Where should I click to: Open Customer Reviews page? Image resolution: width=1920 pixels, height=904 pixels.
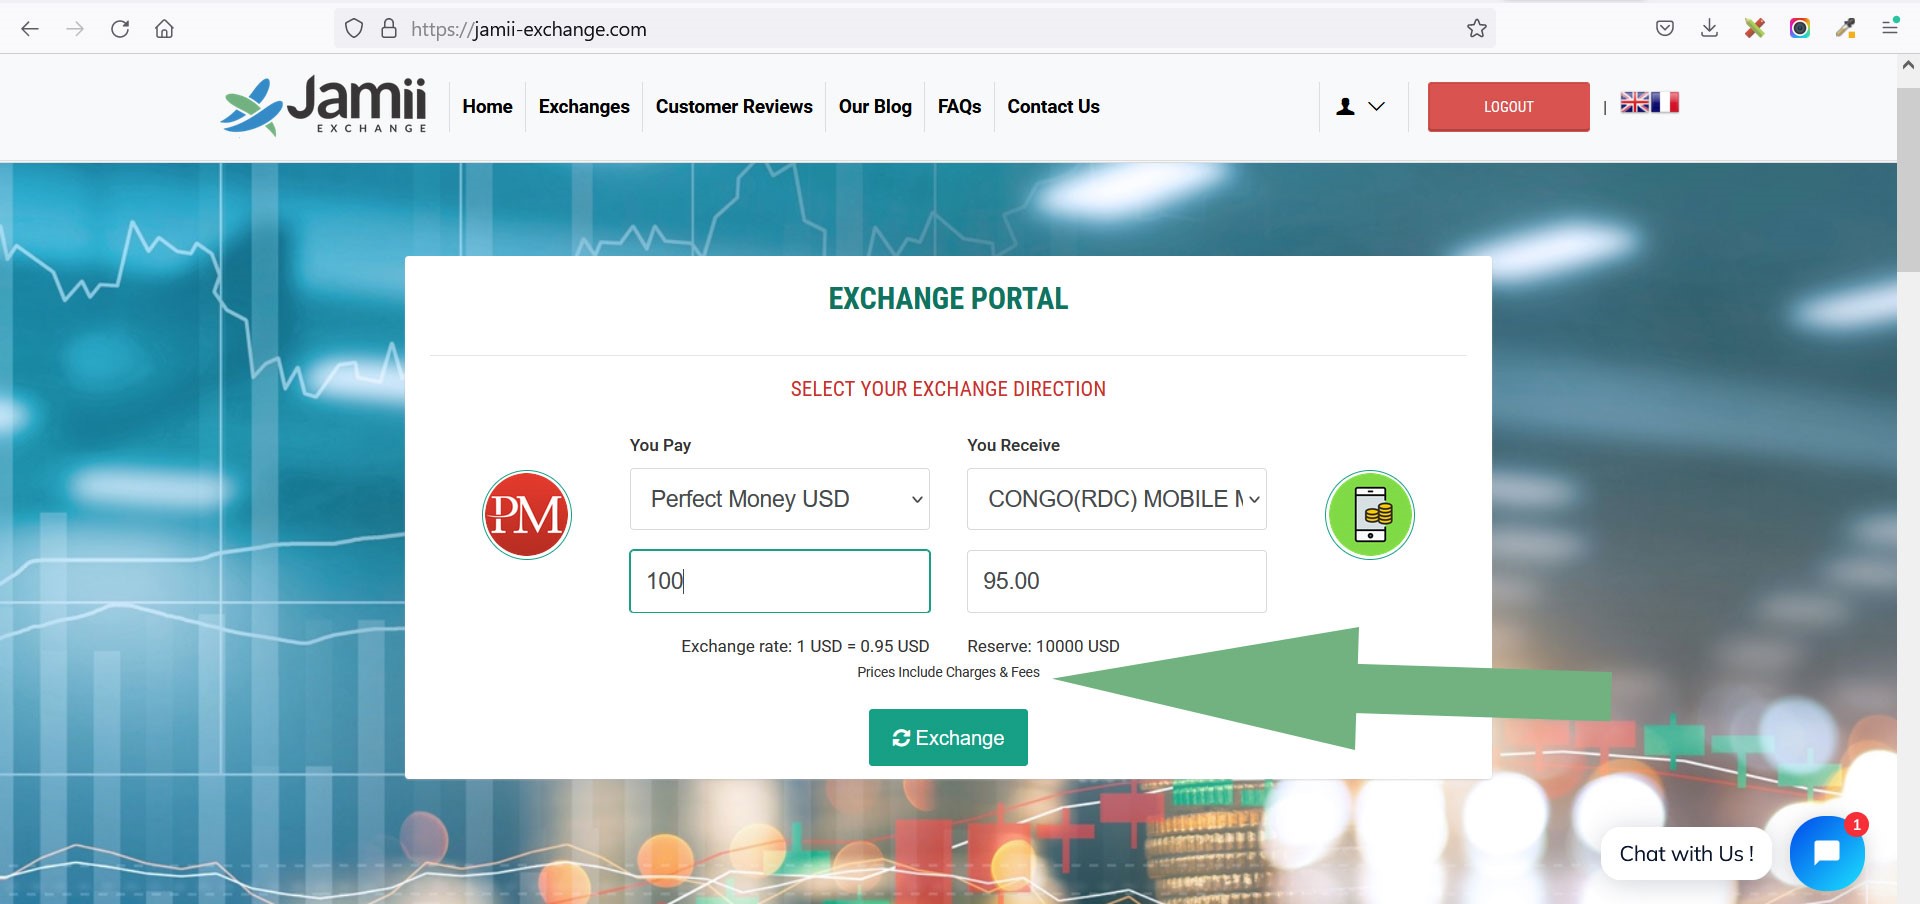[734, 106]
